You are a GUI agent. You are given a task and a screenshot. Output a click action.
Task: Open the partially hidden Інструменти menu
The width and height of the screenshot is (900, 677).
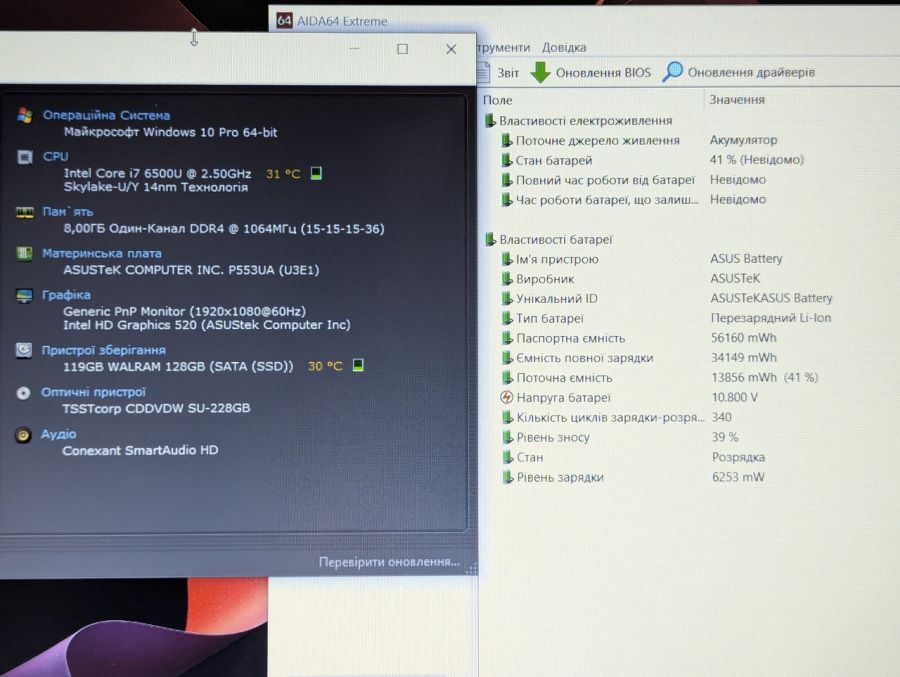point(504,48)
